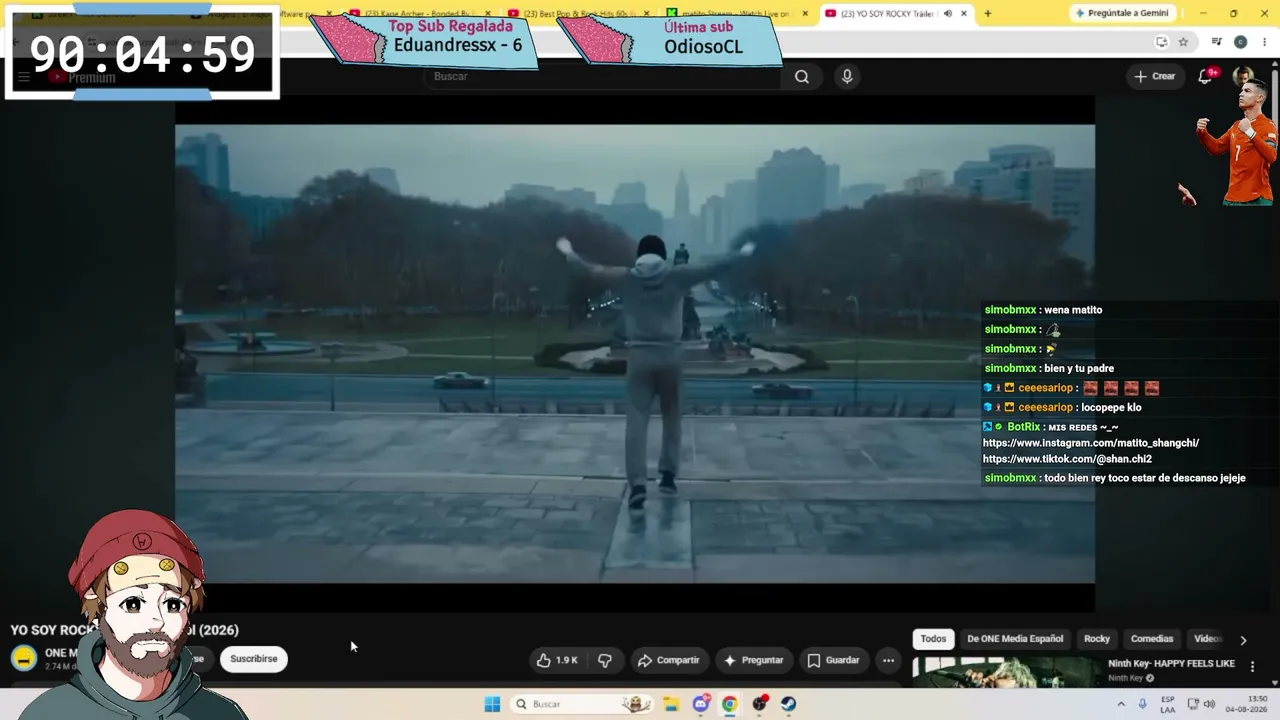Open the Windows Start menu
1280x720 pixels.
click(x=492, y=704)
